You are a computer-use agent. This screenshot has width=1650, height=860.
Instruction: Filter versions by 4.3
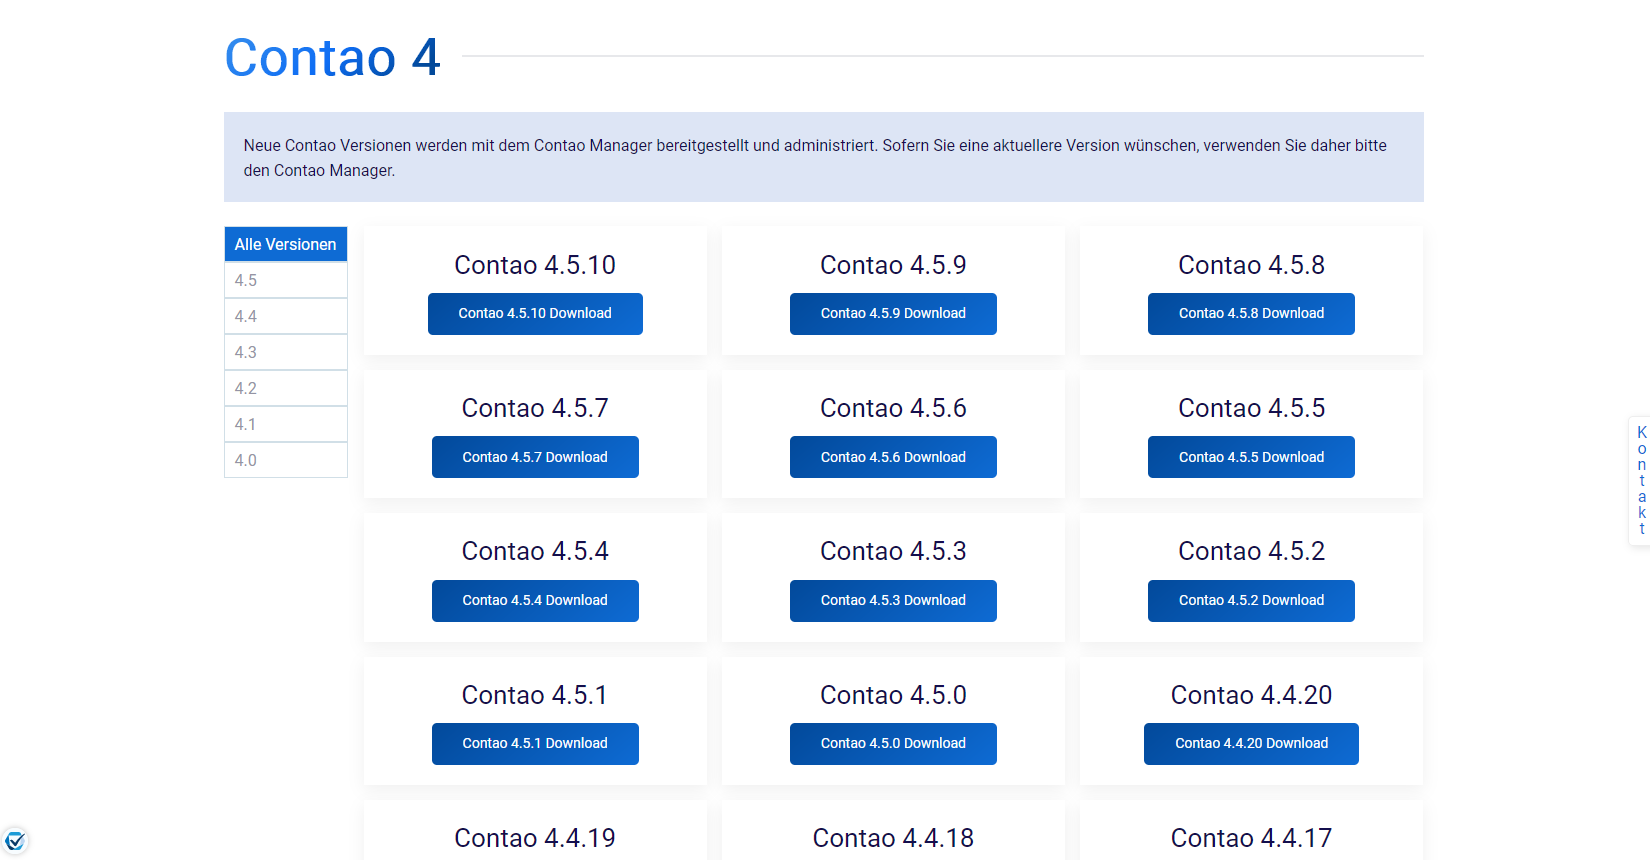pyautogui.click(x=286, y=352)
